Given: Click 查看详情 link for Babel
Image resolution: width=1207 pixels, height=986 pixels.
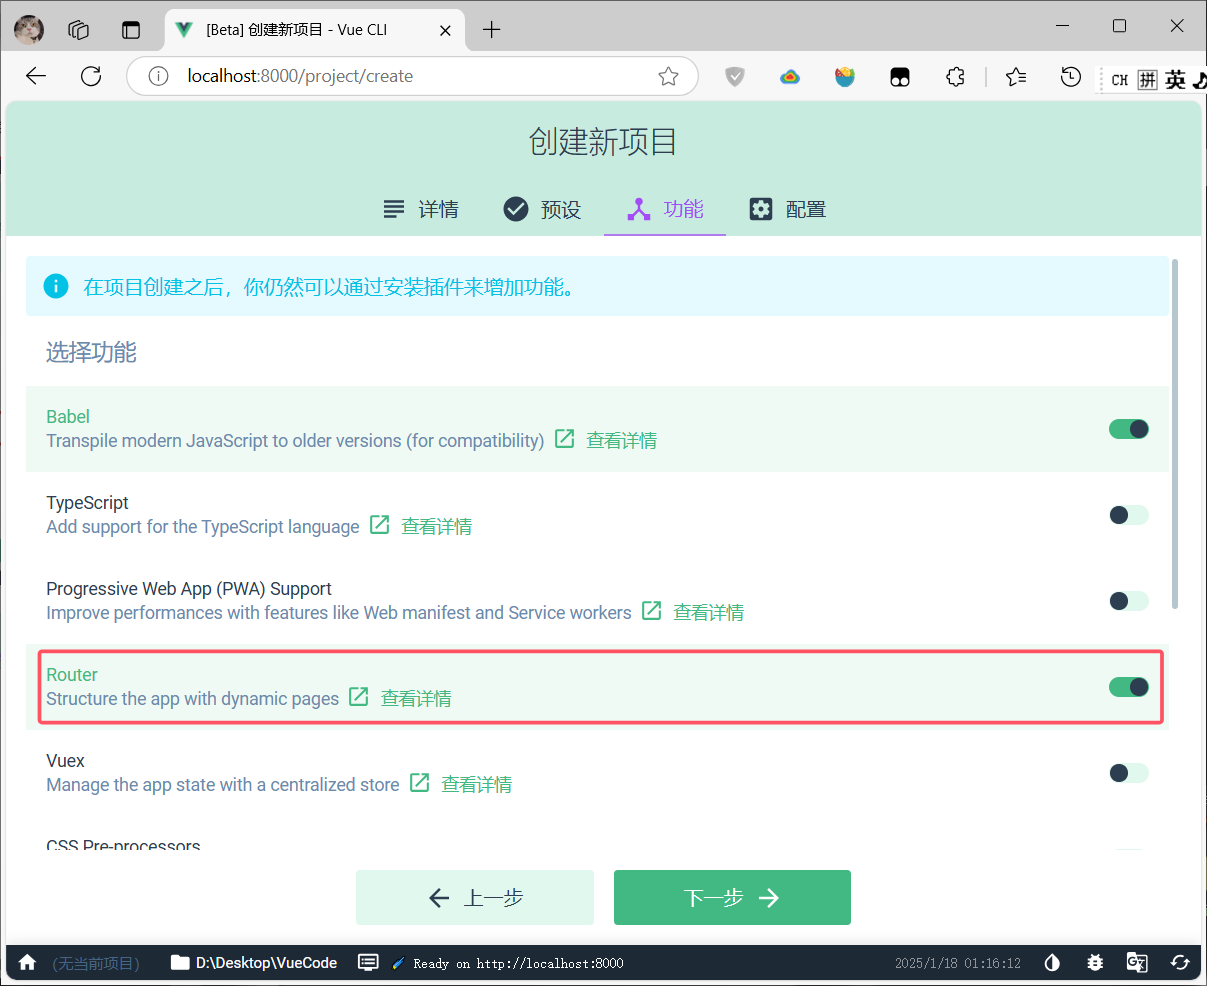Looking at the screenshot, I should [622, 440].
